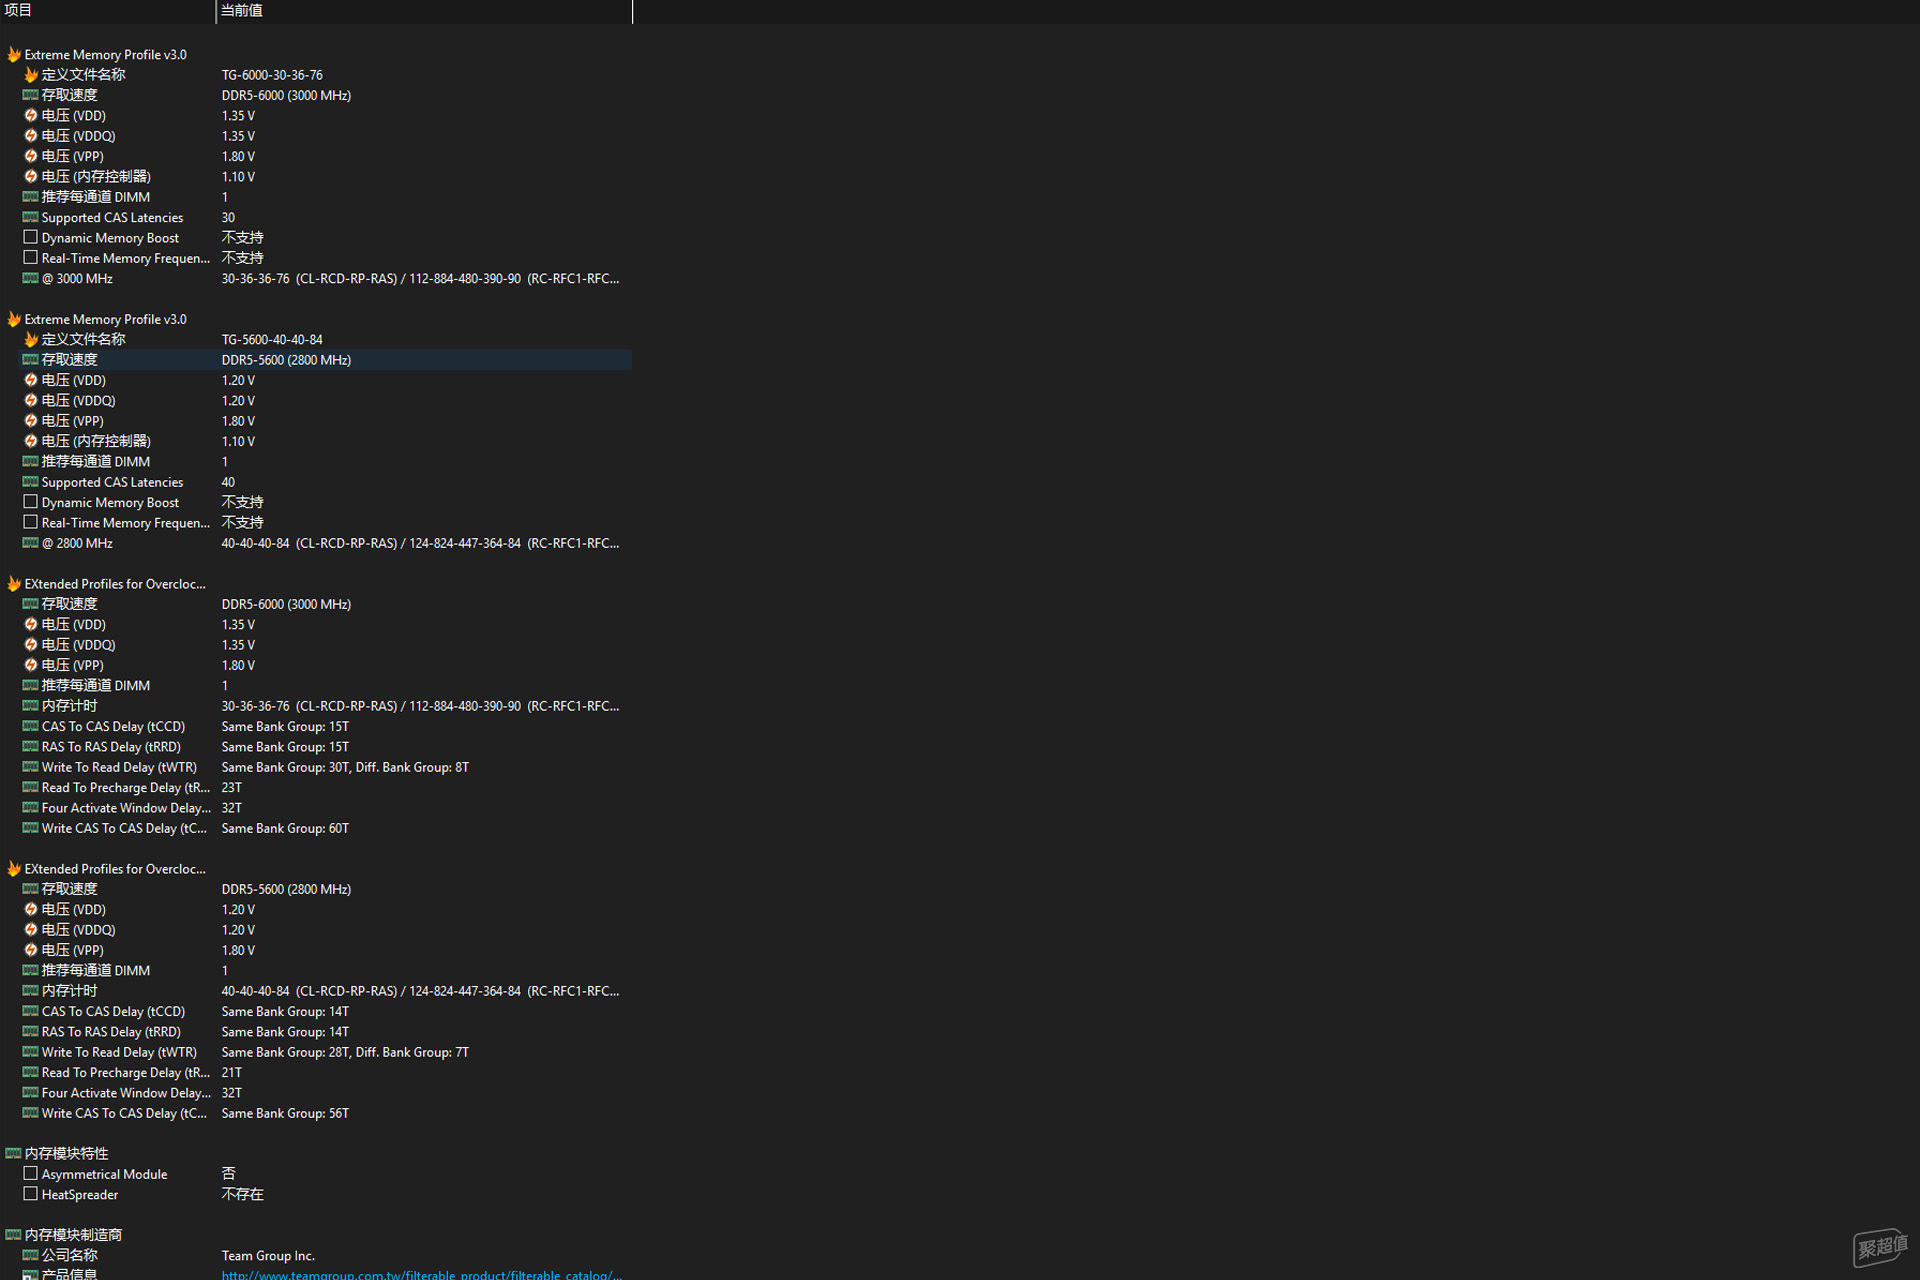Select 内存模块制造商 section header
Viewport: 1920px width, 1280px height.
coord(73,1236)
